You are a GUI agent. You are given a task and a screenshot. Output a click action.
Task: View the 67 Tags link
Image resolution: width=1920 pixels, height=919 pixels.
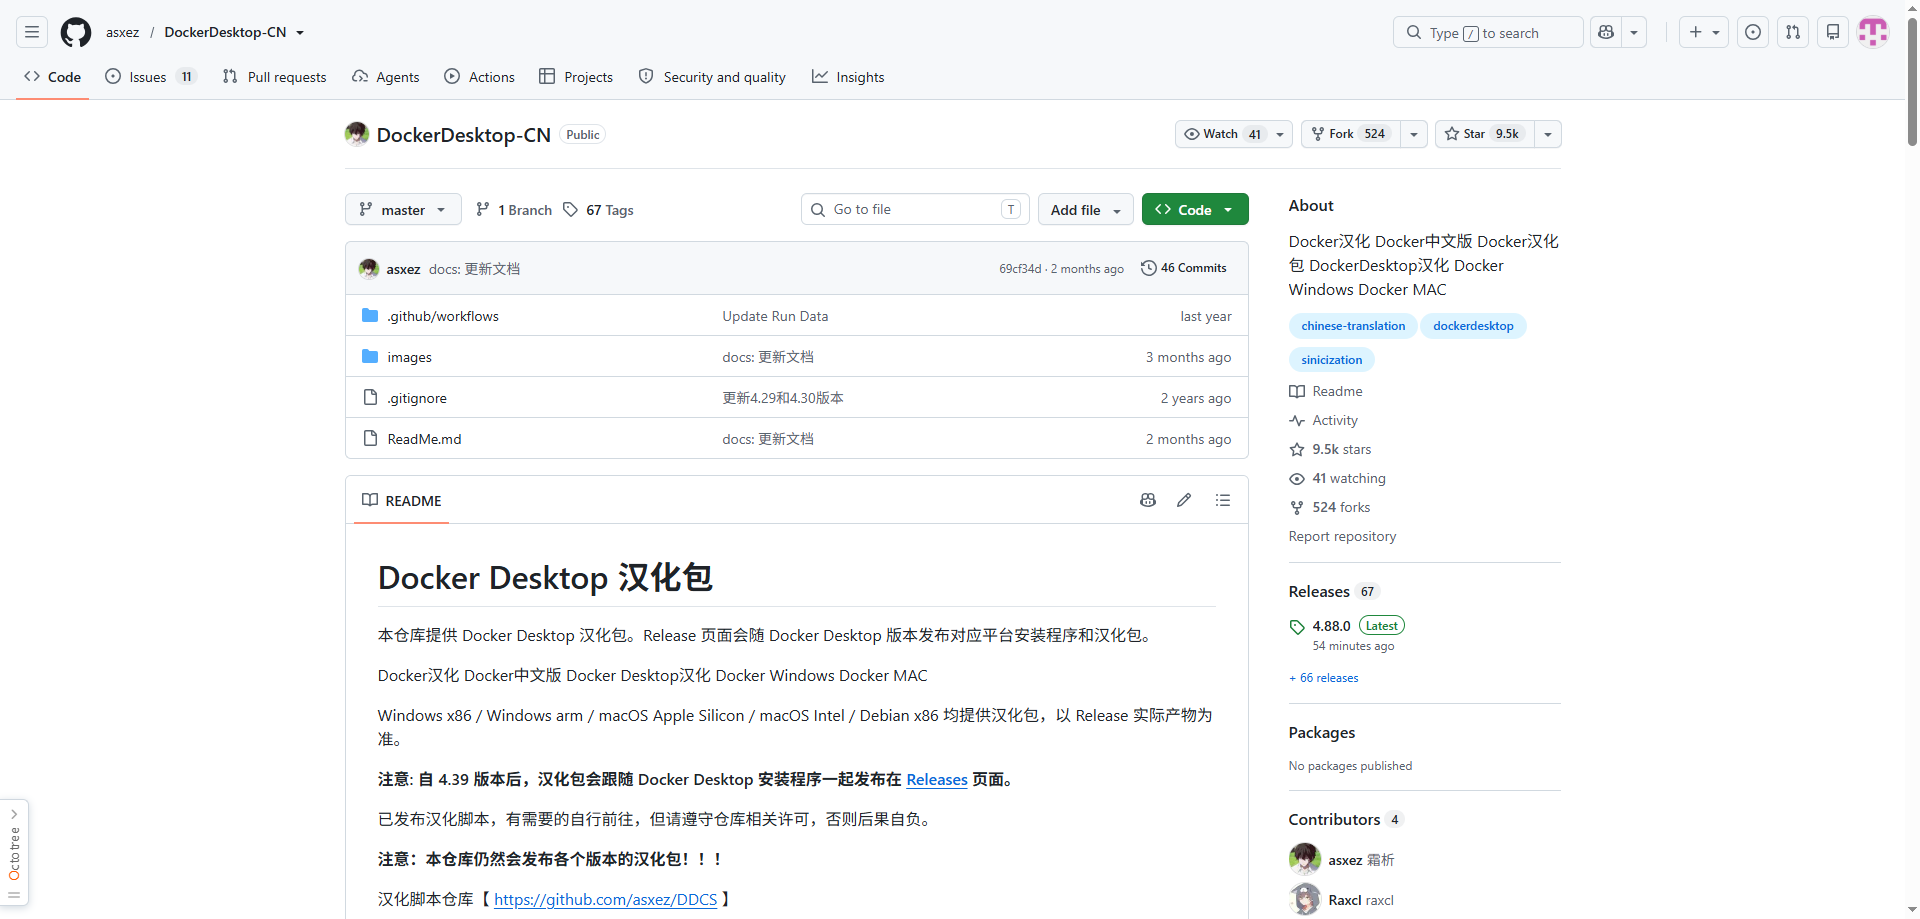[x=598, y=209]
